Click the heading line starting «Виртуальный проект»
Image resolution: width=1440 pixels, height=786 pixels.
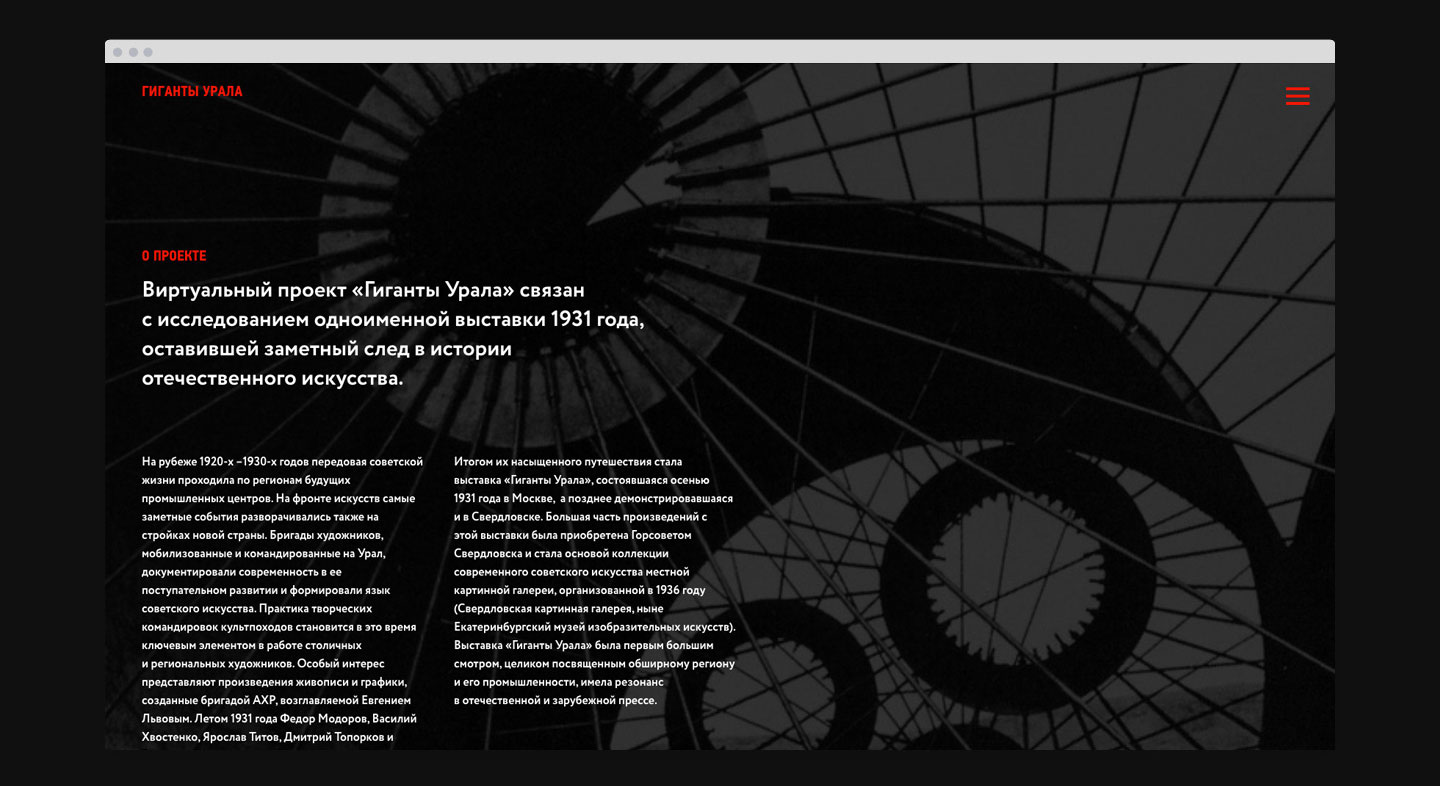click(362, 290)
